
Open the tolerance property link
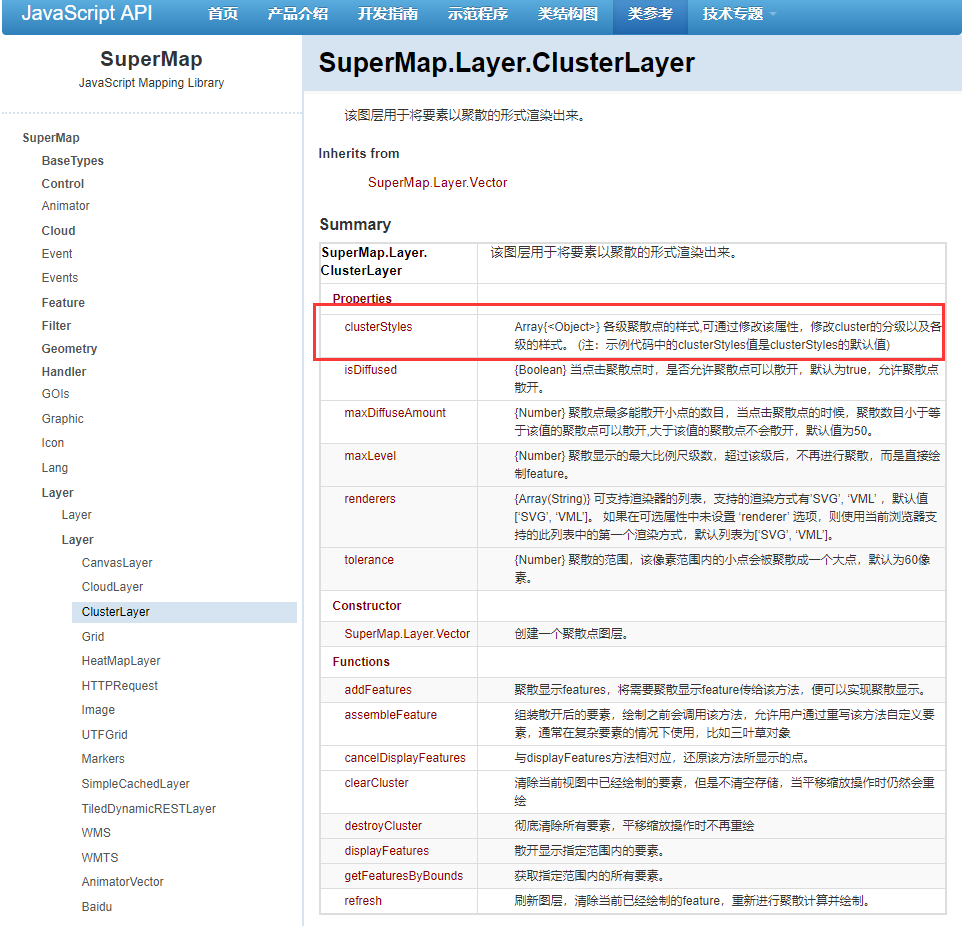369,560
